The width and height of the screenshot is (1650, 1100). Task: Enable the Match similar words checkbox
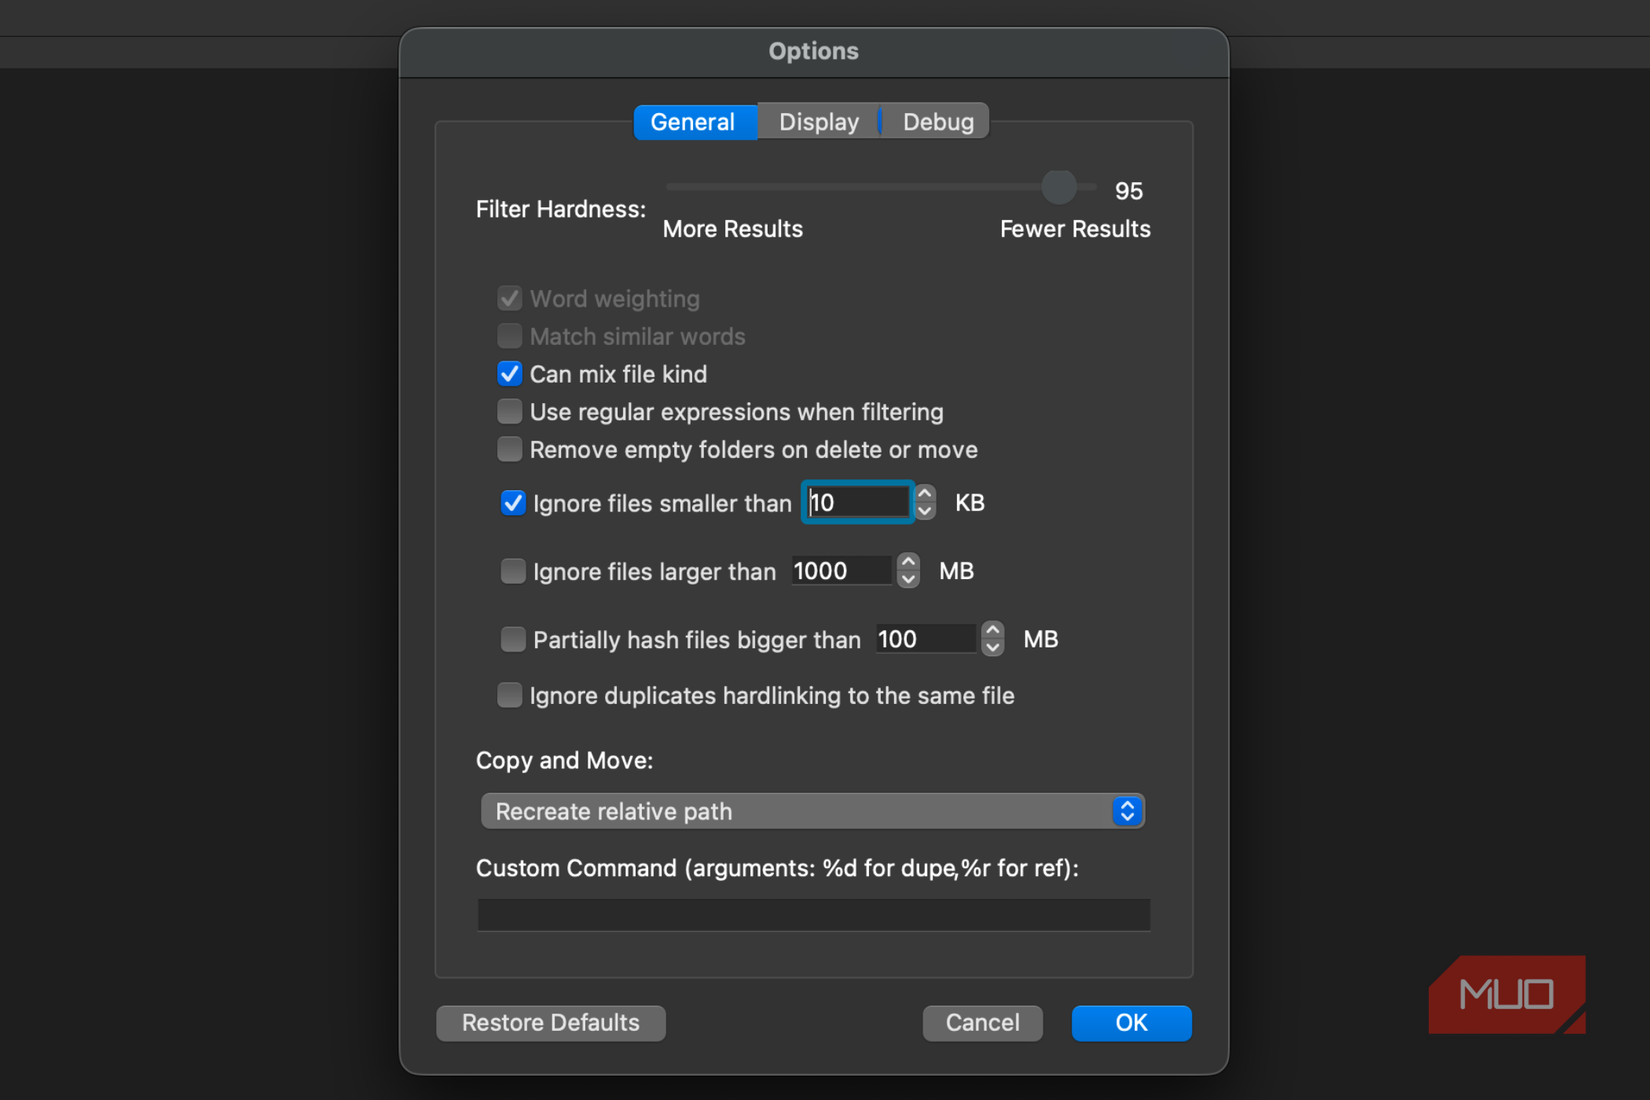[x=510, y=336]
